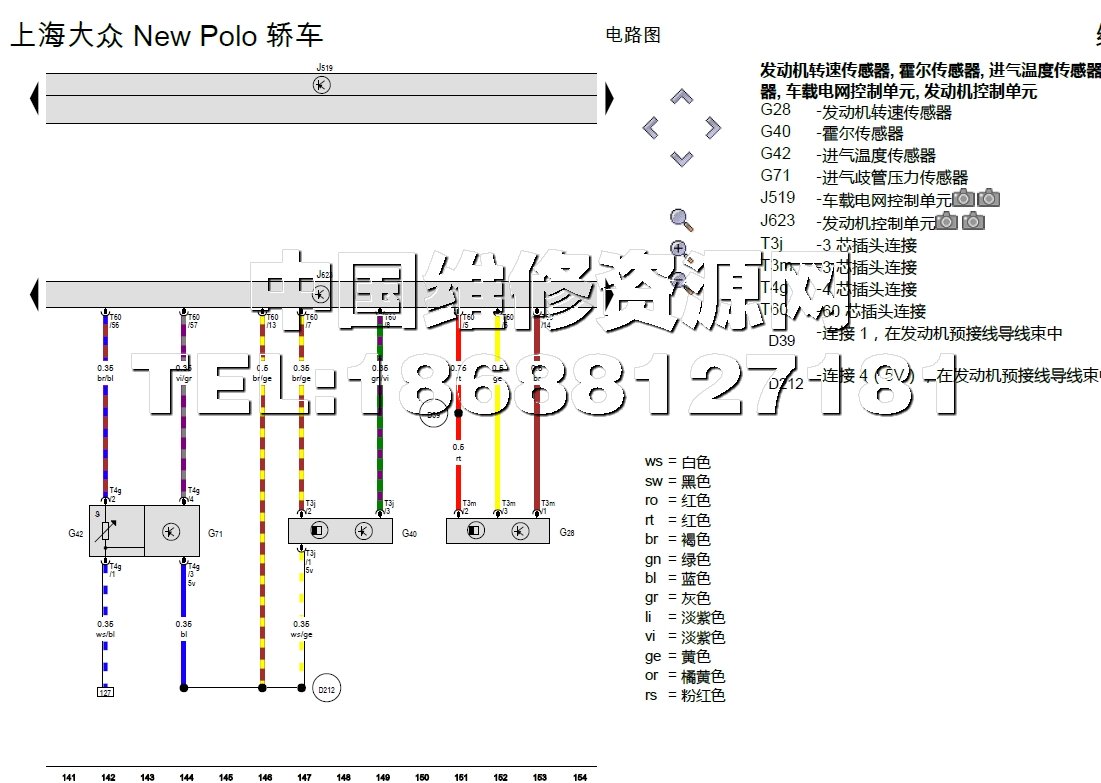
Task: Pan diagram up with up arrow
Action: (x=682, y=97)
